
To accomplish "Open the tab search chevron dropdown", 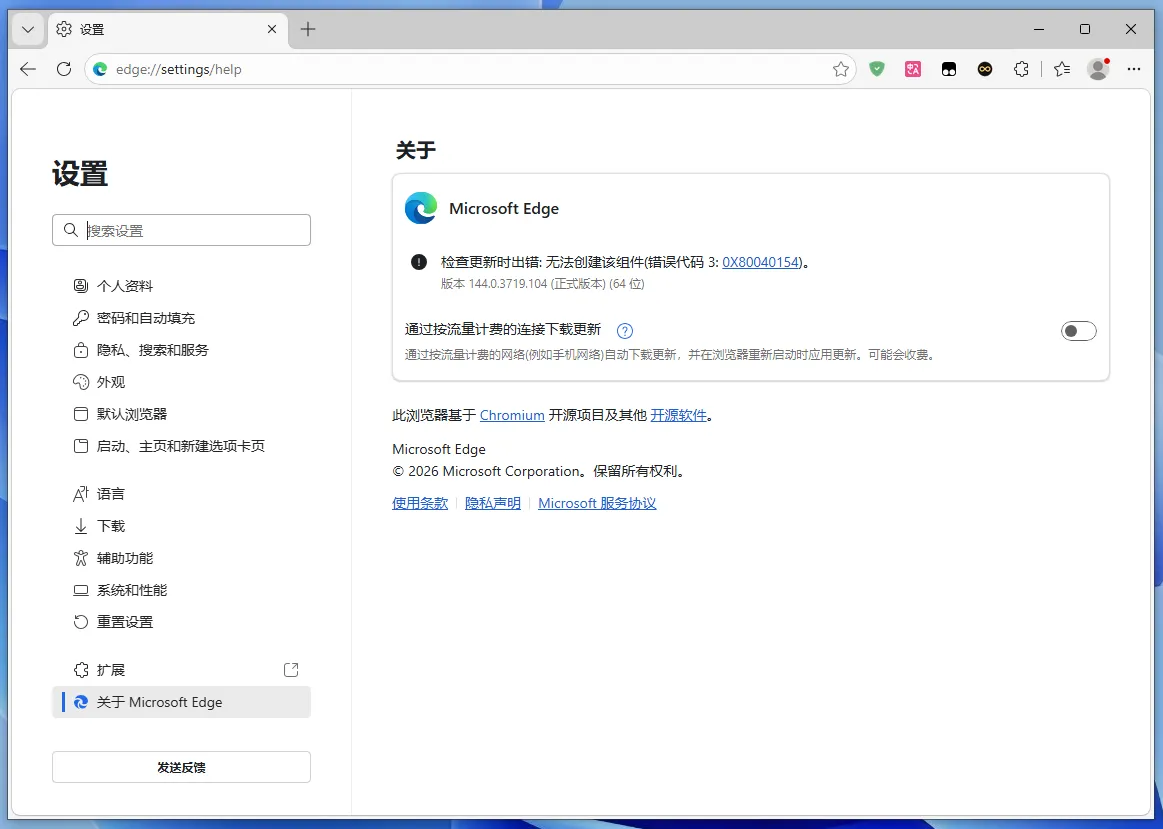I will click(x=27, y=29).
